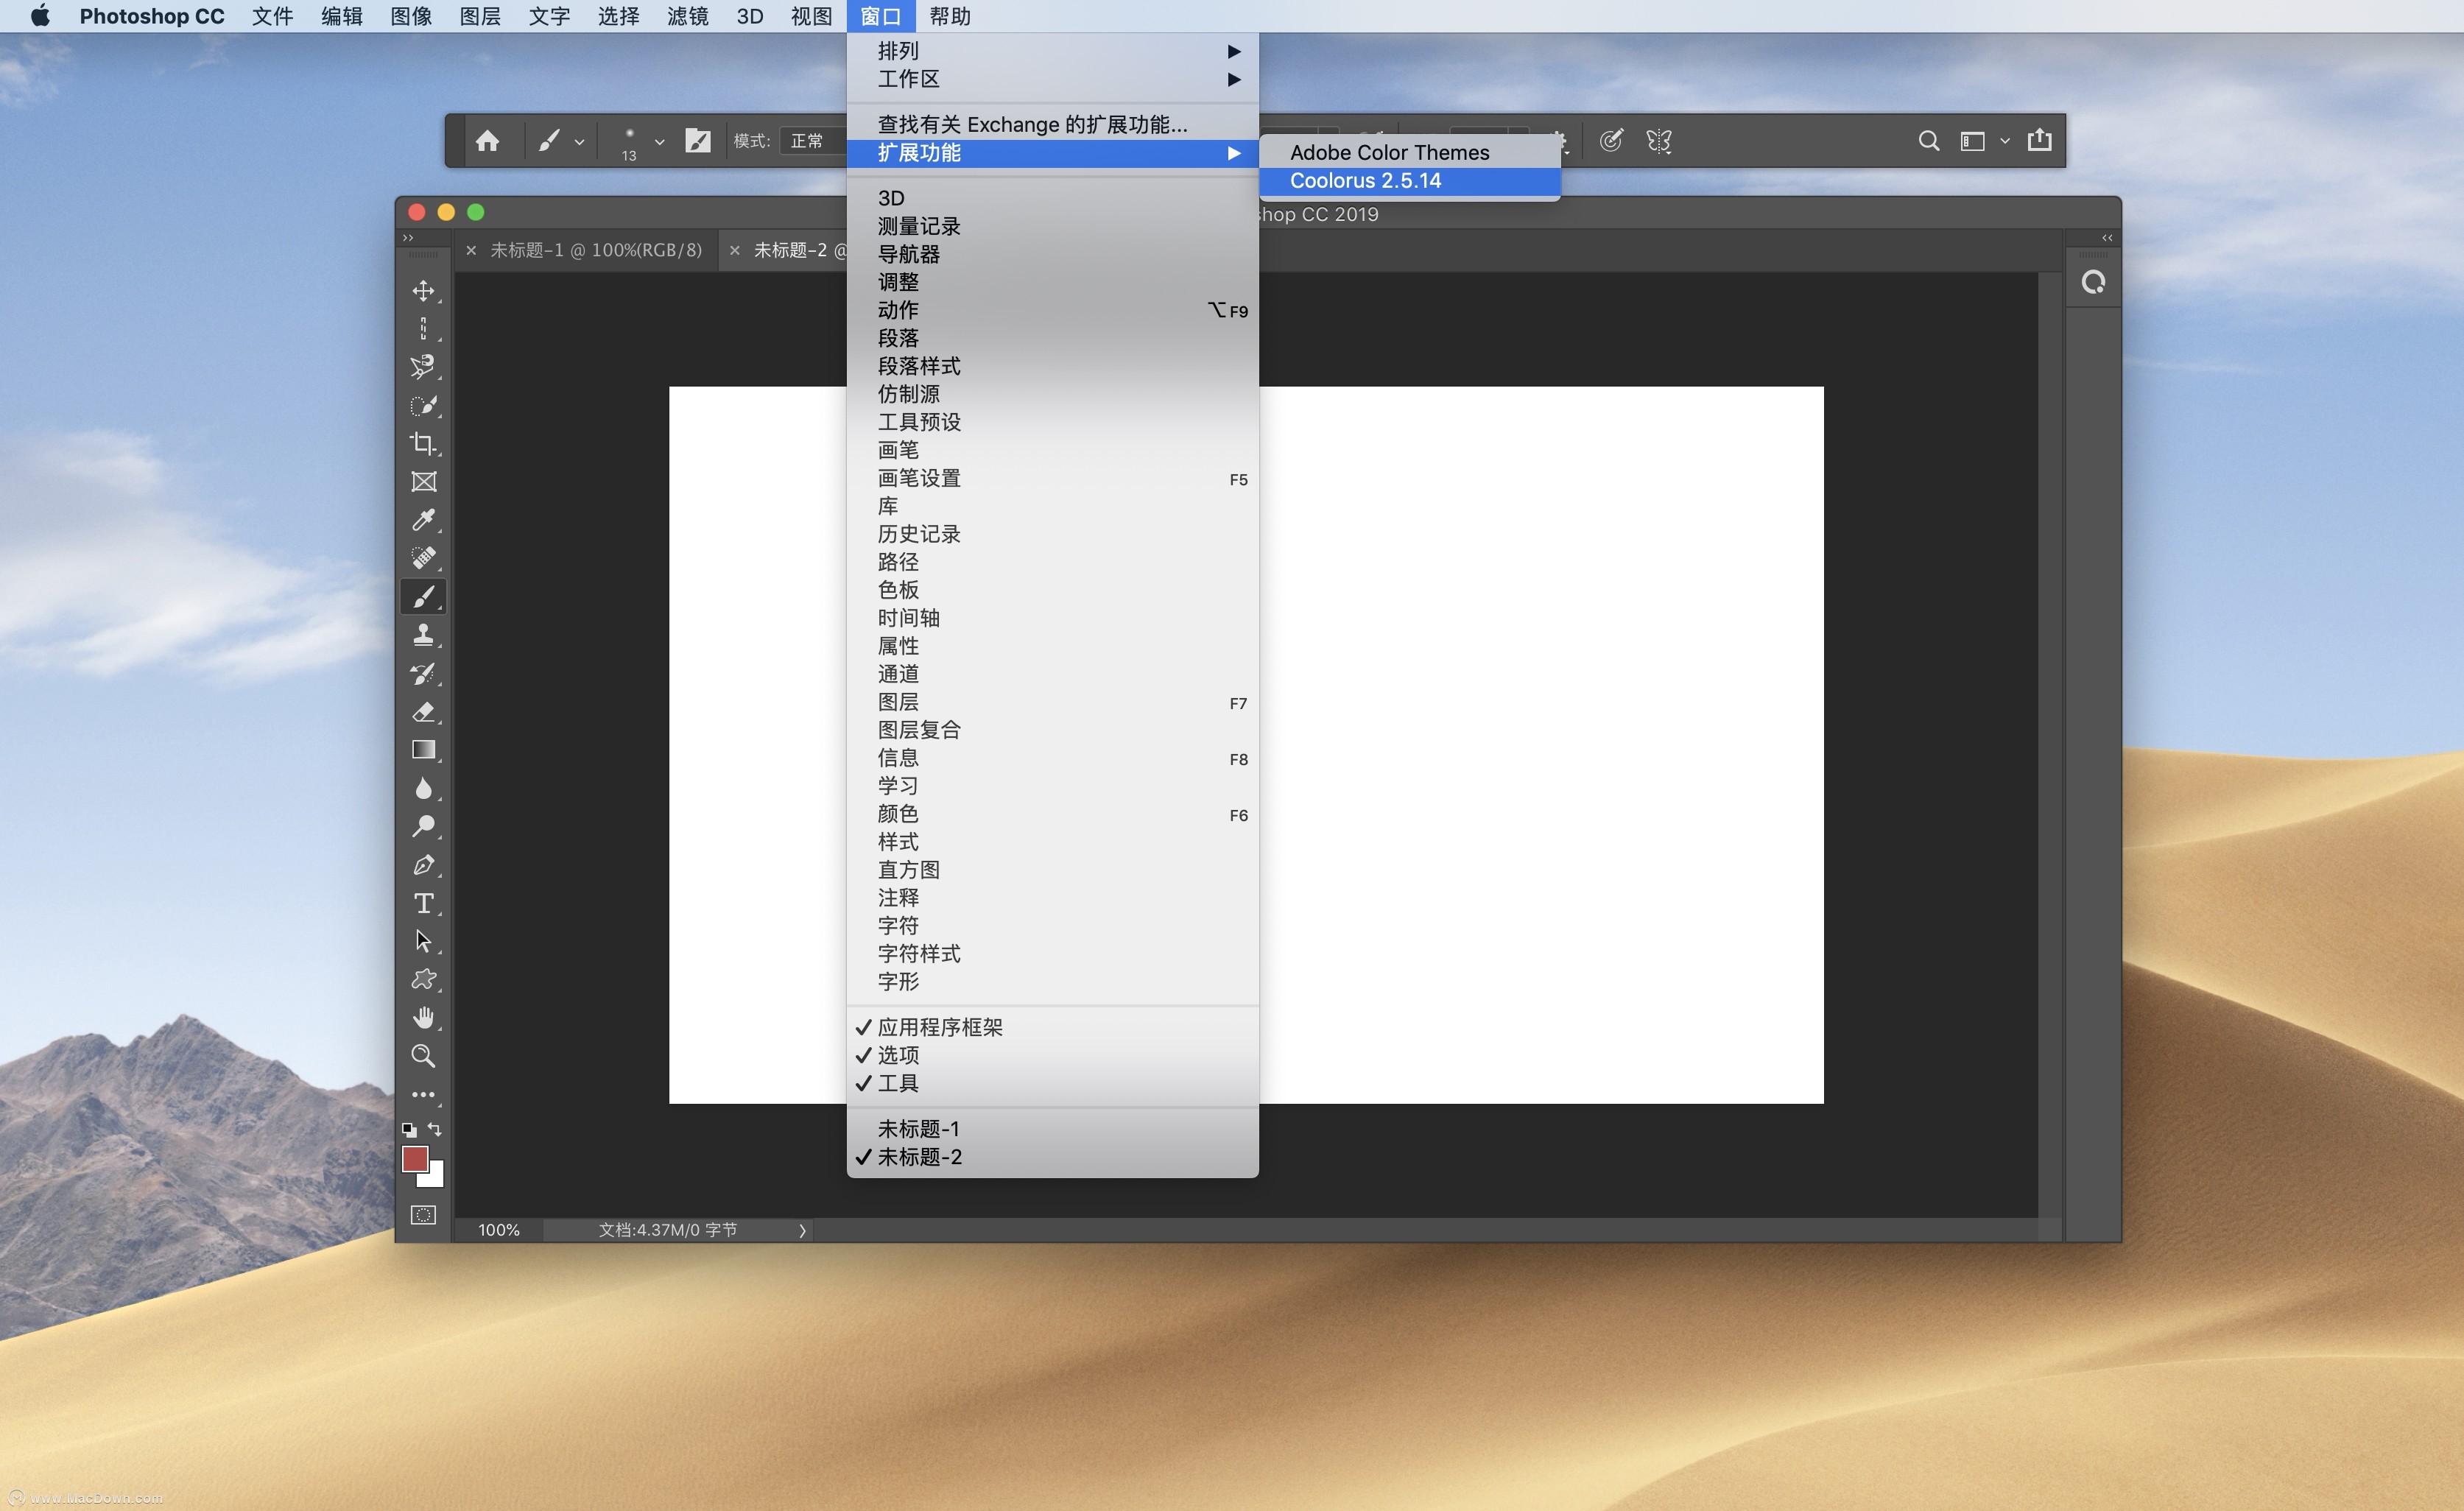Select the Dodge tool
The width and height of the screenshot is (2464, 1511).
point(423,826)
